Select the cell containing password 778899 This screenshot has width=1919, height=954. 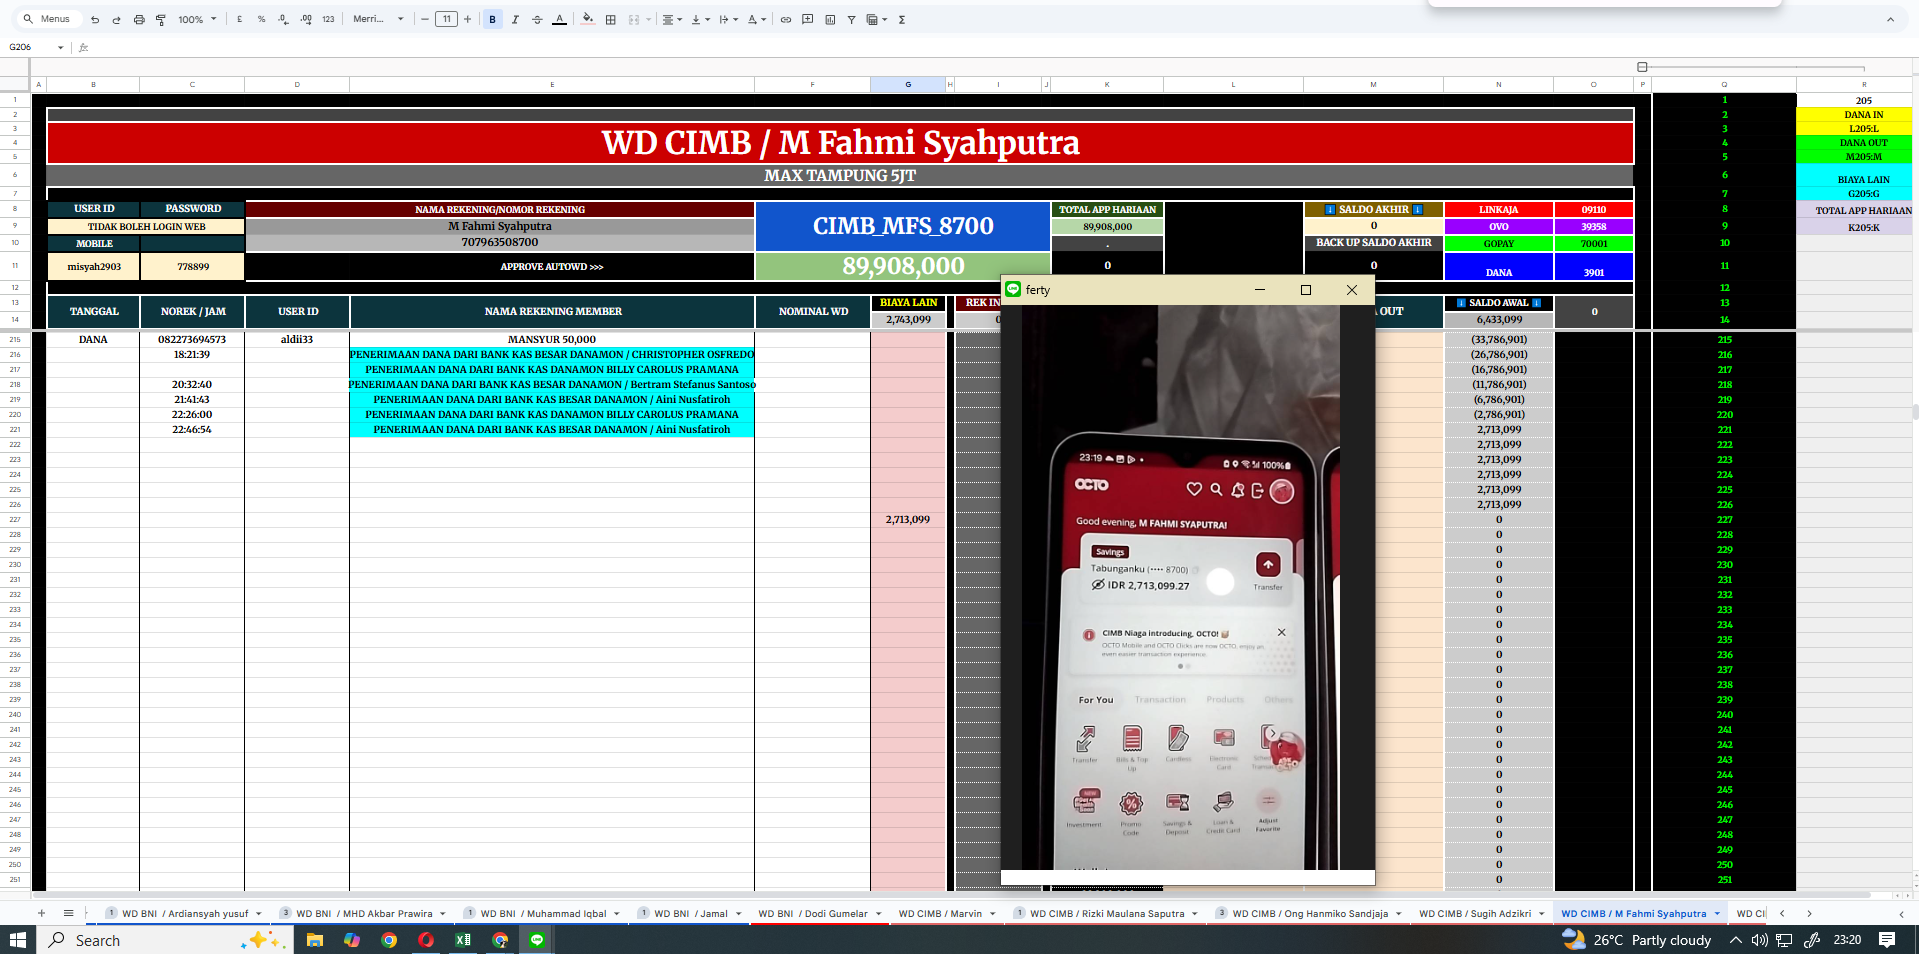192,267
